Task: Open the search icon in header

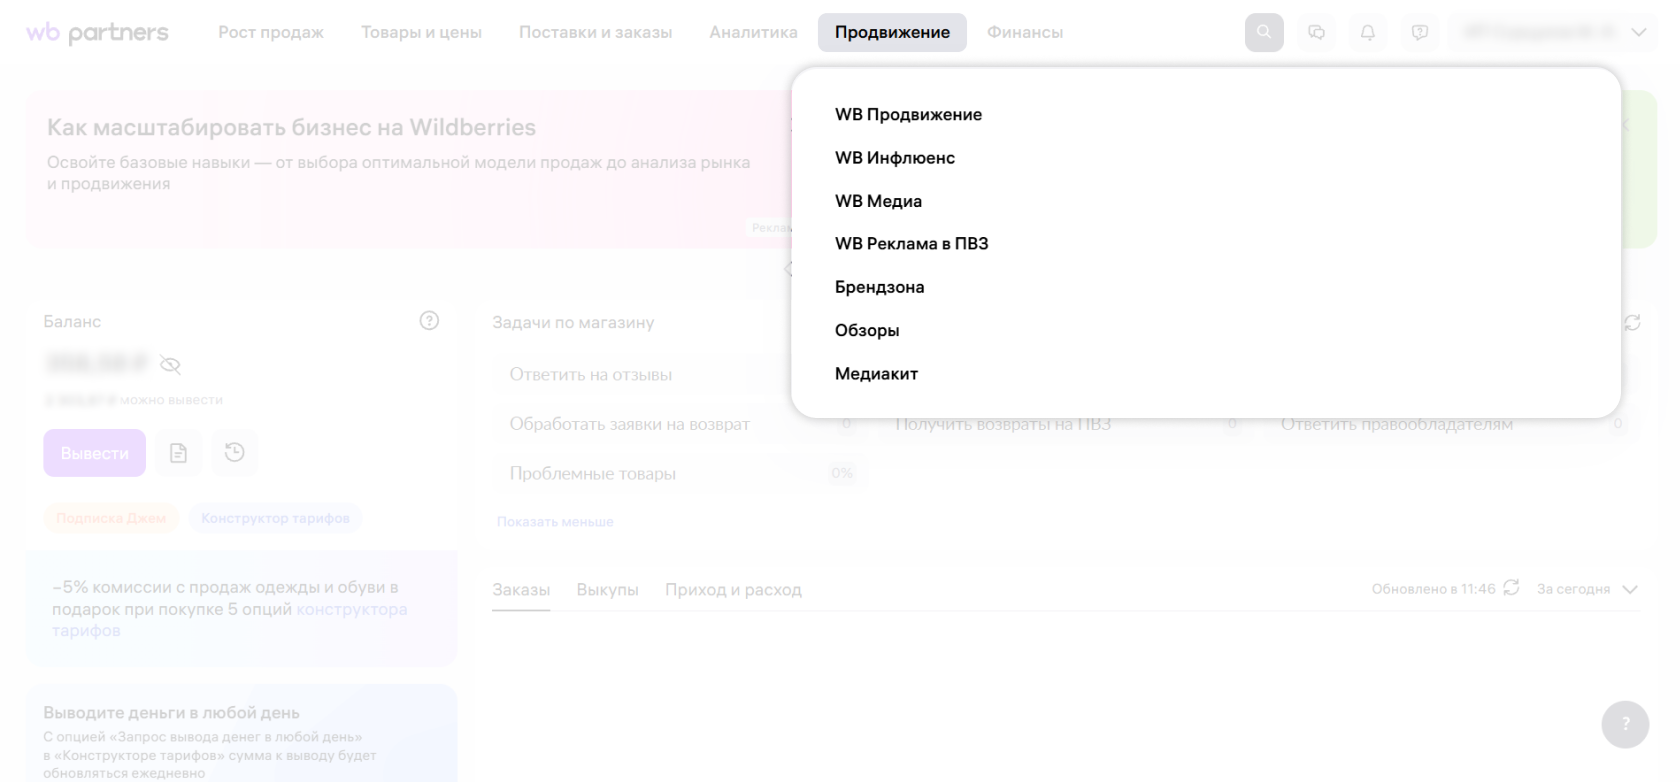Action: (x=1264, y=32)
